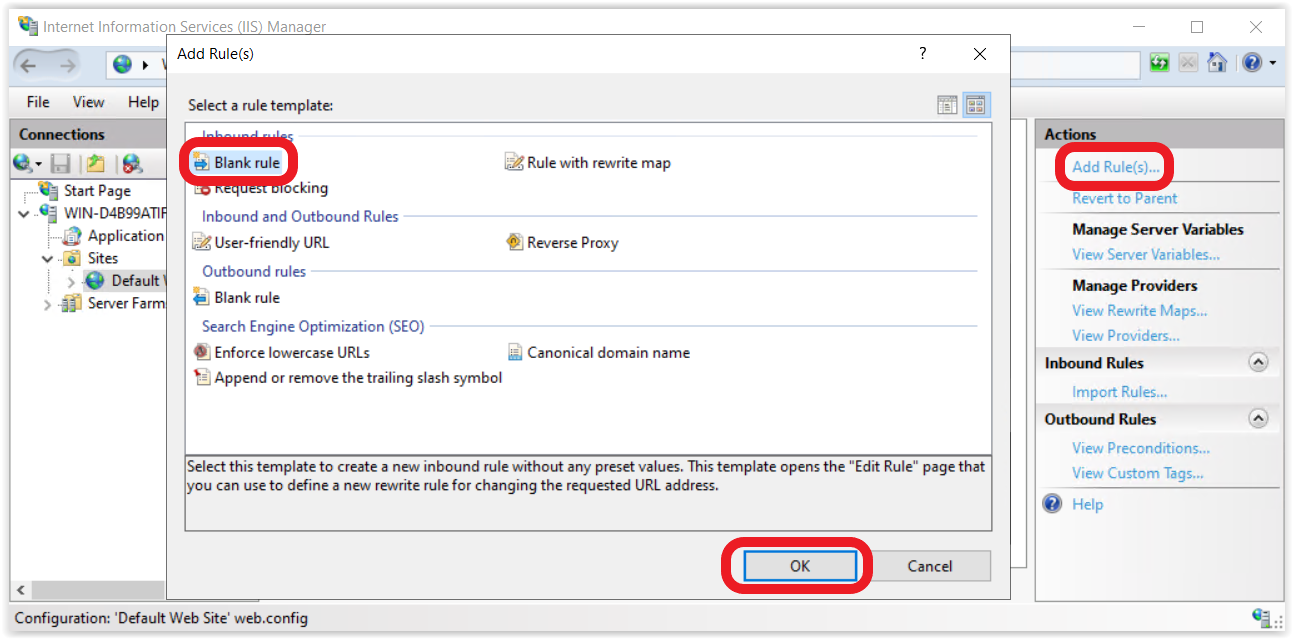
Task: Open View Custom Tags... link
Action: tap(1138, 473)
